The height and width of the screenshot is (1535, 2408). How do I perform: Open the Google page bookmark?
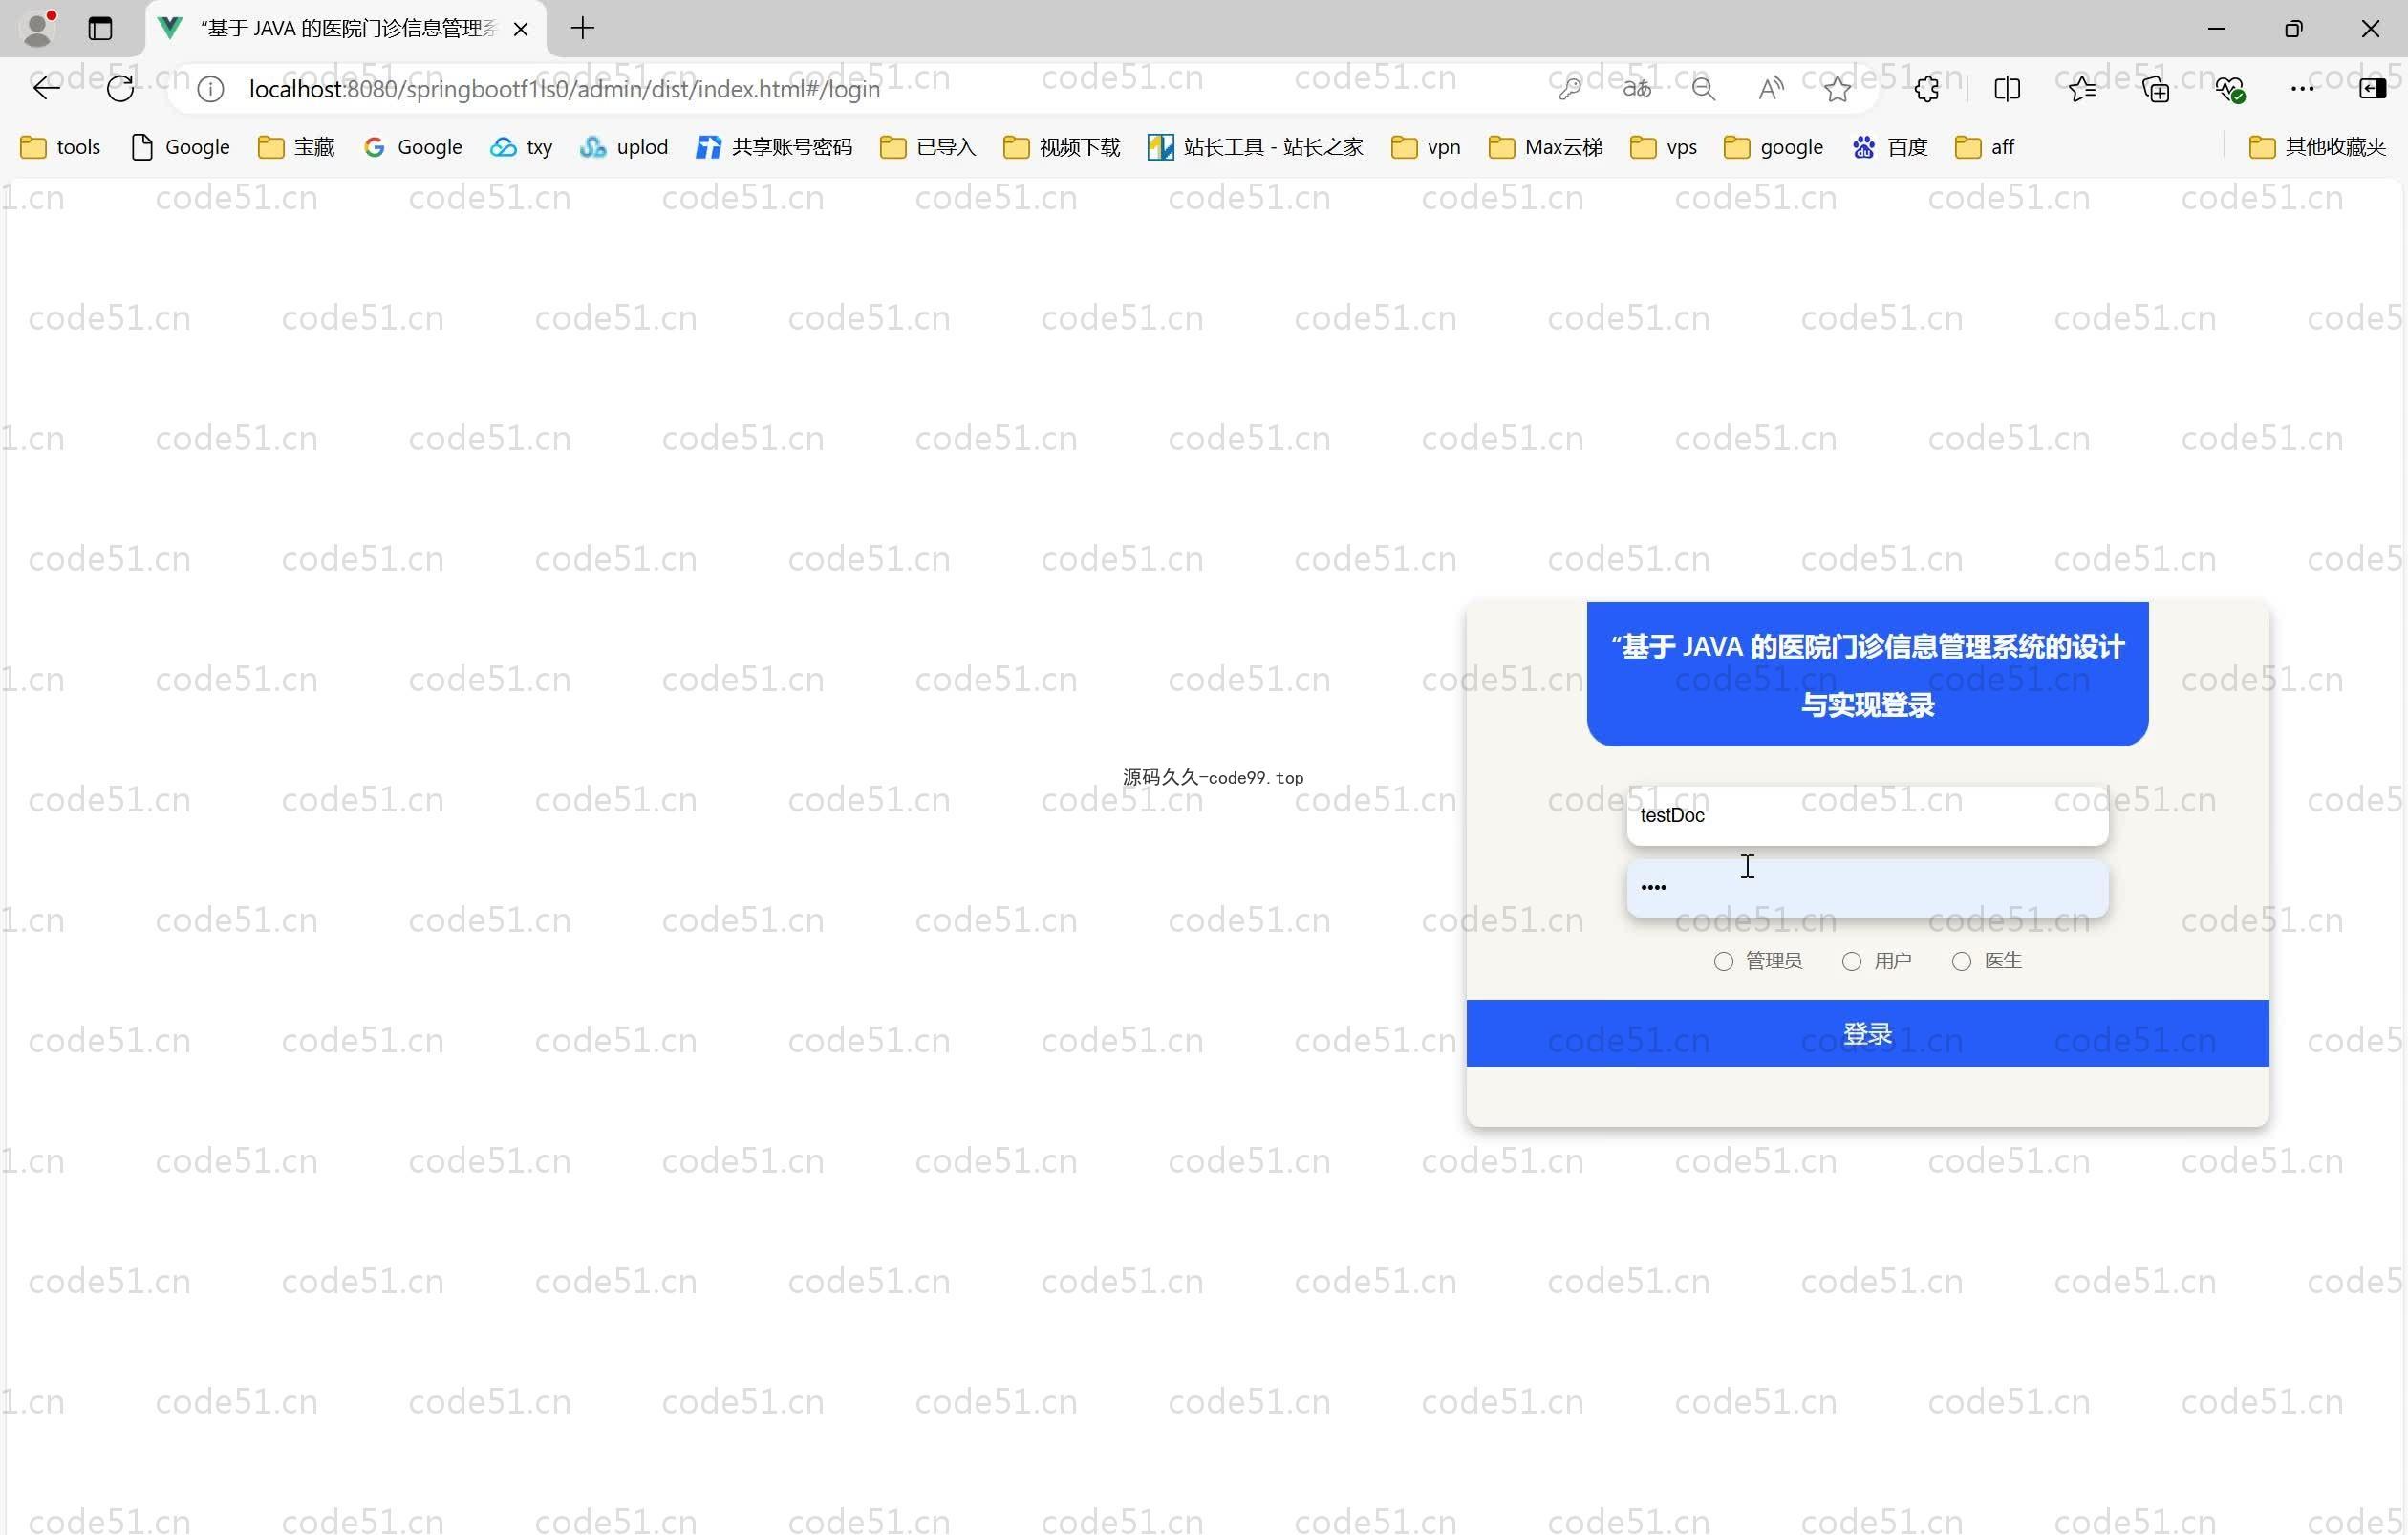point(180,147)
